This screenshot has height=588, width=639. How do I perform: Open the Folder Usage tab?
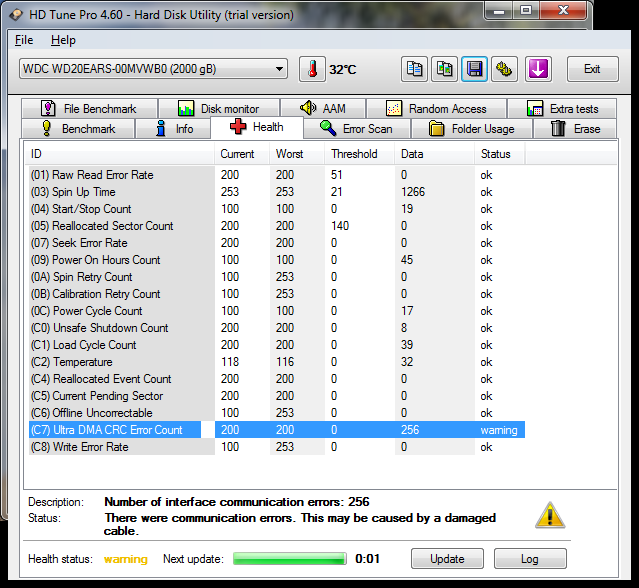click(472, 129)
